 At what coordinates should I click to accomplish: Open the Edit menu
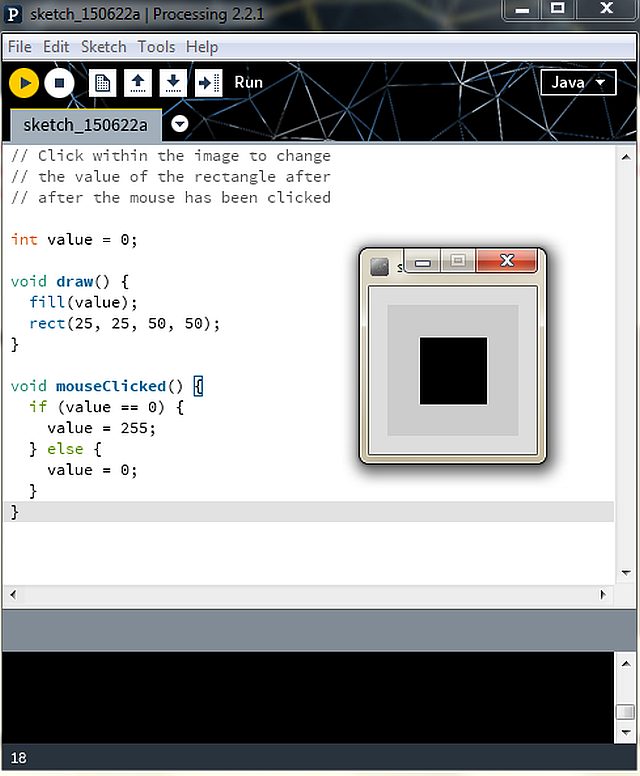[56, 47]
